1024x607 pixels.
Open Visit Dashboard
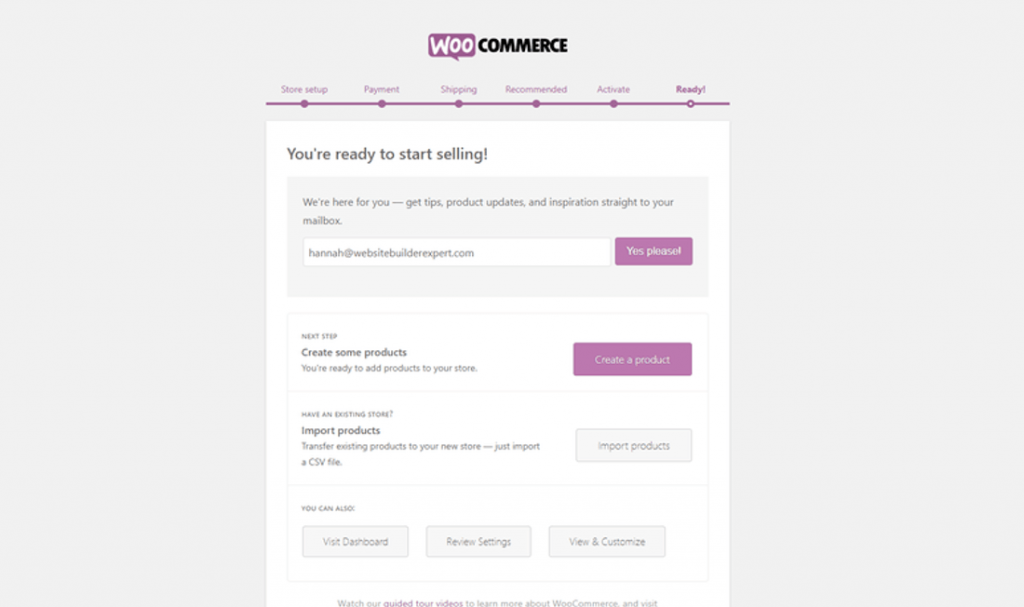click(x=355, y=541)
